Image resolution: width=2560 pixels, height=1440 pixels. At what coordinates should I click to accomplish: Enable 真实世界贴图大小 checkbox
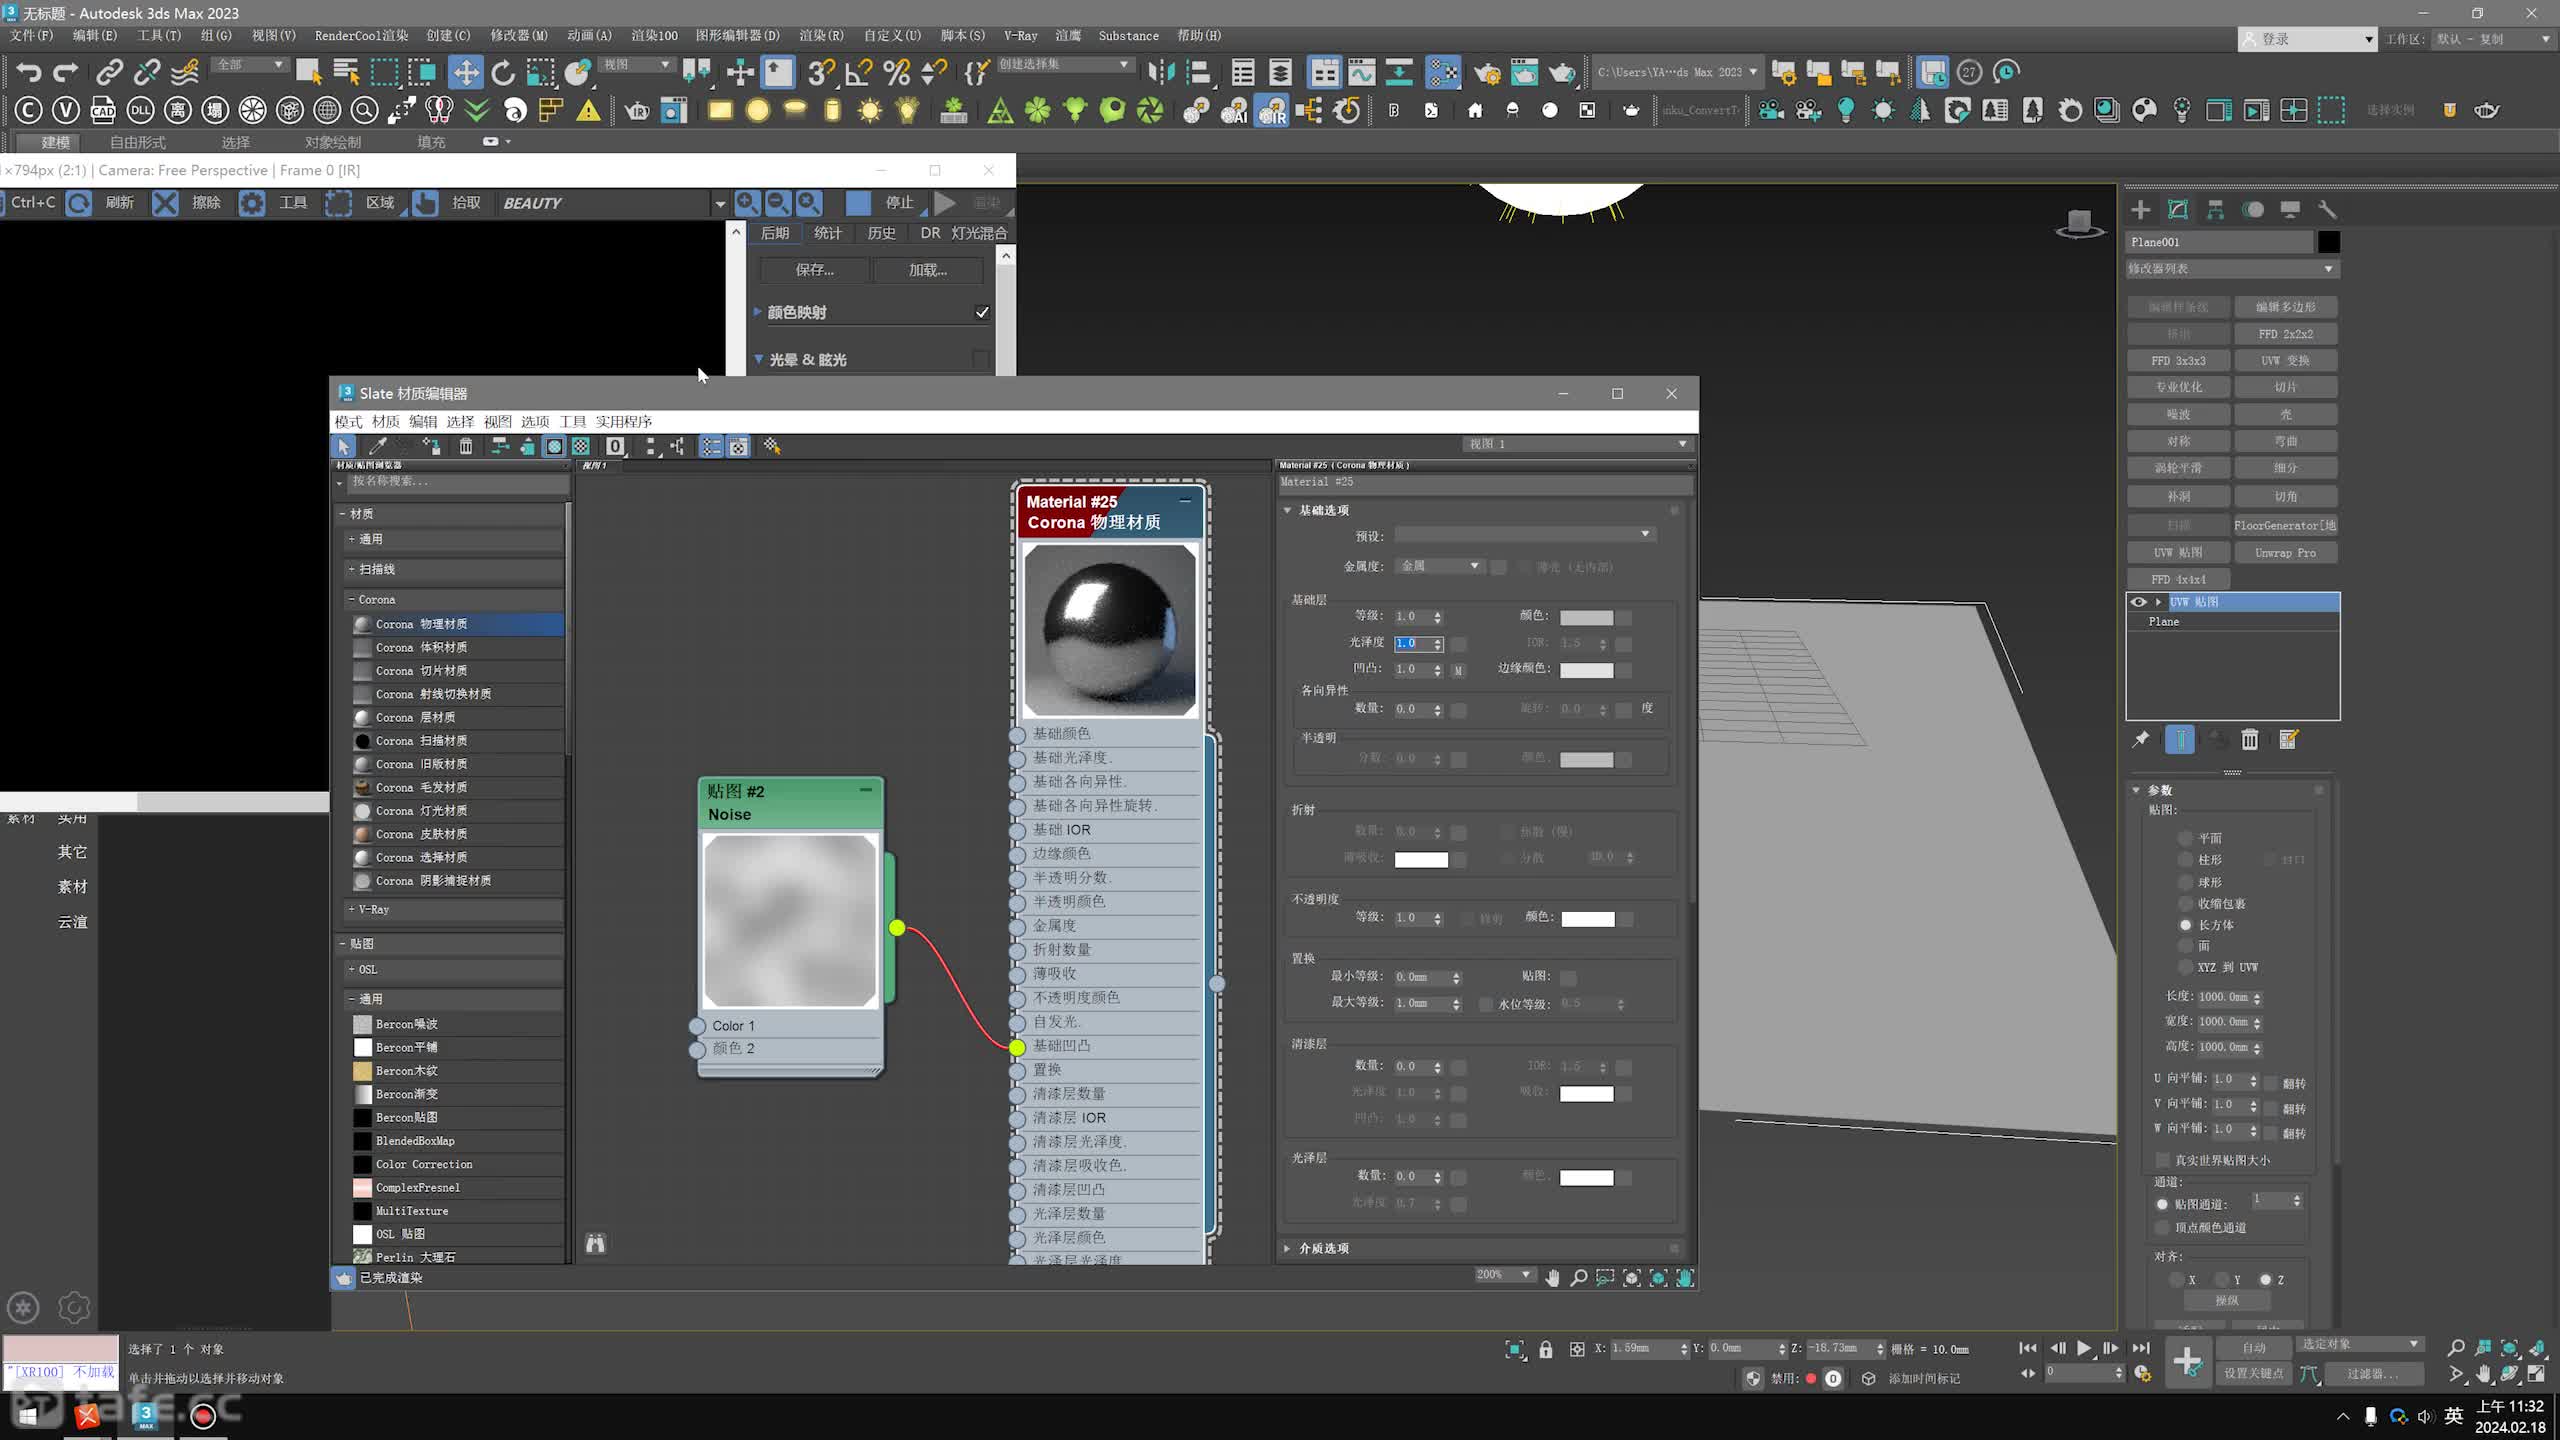pos(2163,1160)
